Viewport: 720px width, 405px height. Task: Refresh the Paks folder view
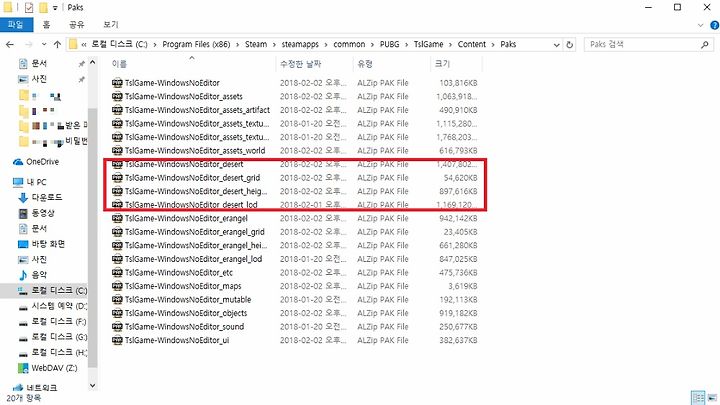570,45
